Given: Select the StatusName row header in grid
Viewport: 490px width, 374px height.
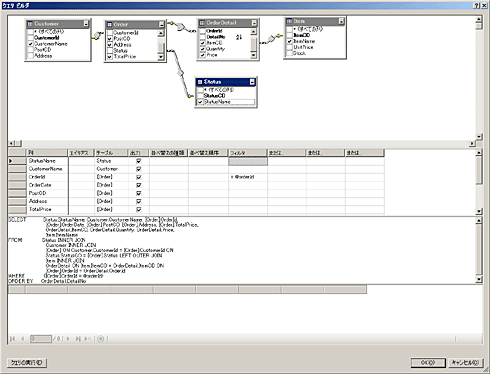Looking at the screenshot, I should coord(17,161).
